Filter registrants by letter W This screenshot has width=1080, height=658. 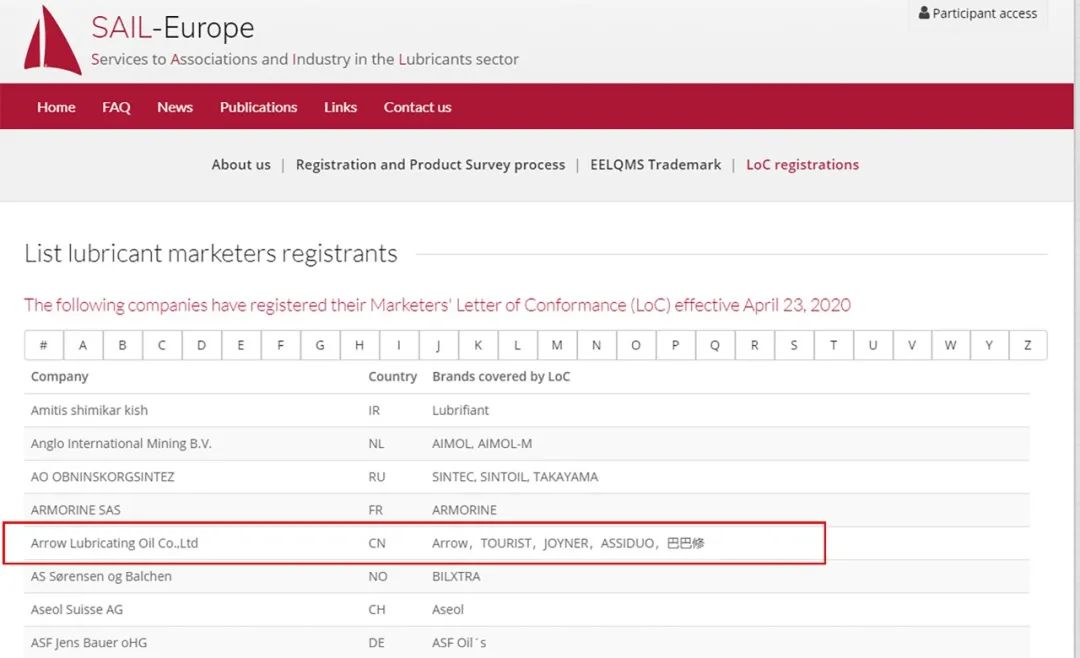[951, 345]
